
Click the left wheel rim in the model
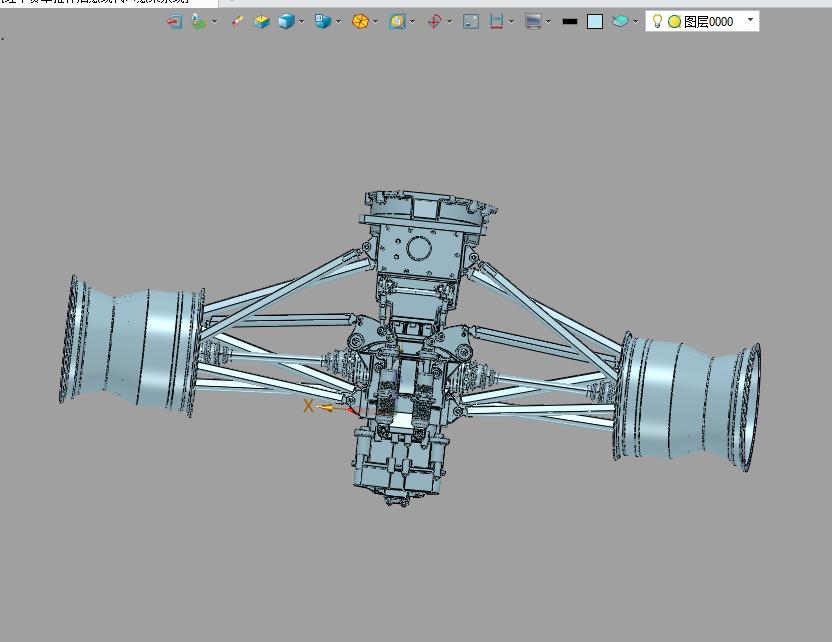(132, 346)
